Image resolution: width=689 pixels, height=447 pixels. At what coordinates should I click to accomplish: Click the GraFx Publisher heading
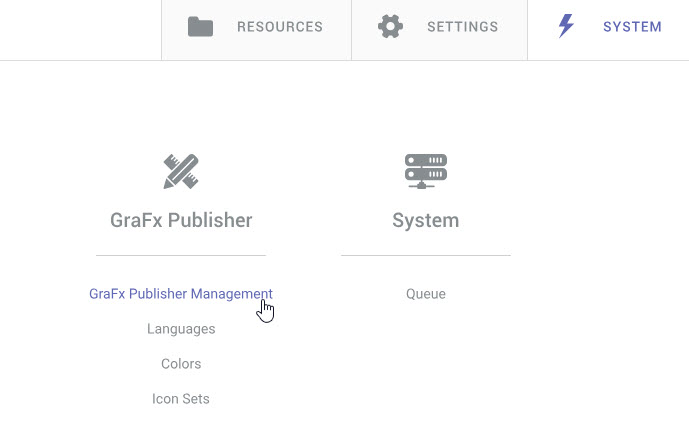[181, 220]
